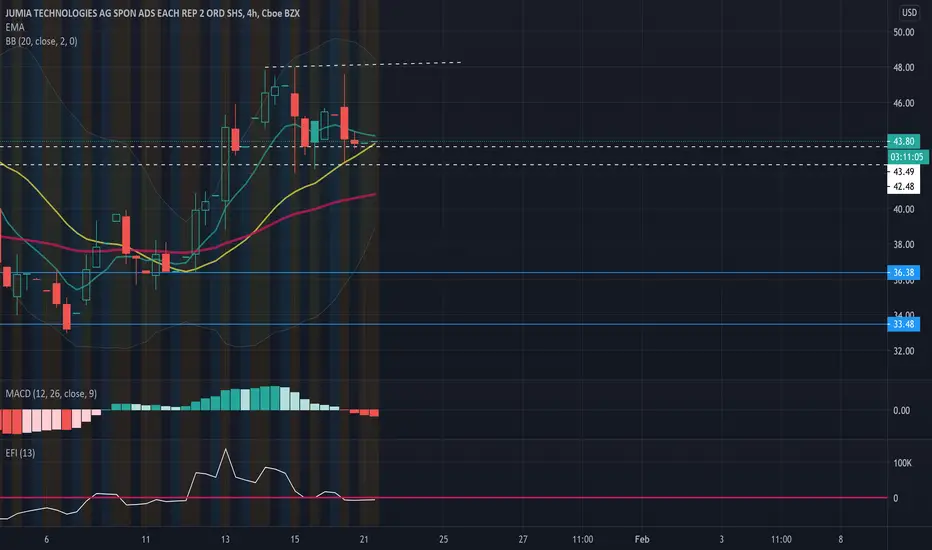Select the blue horizontal line at 33.48

coord(443,324)
